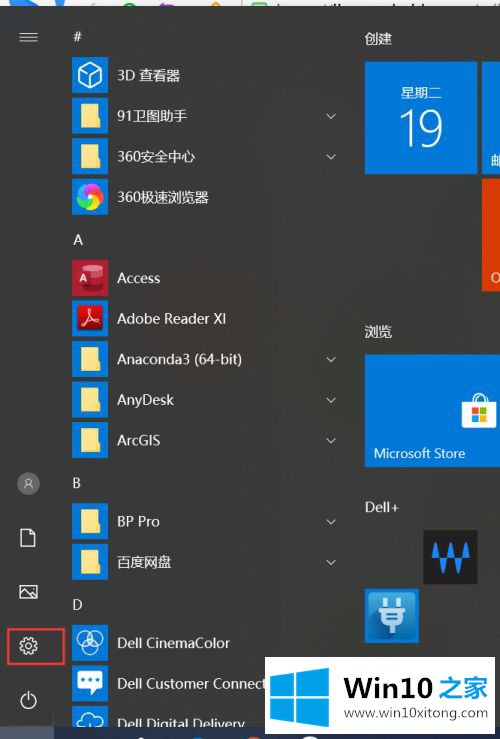Click the ArcGIS folder icon

point(90,440)
